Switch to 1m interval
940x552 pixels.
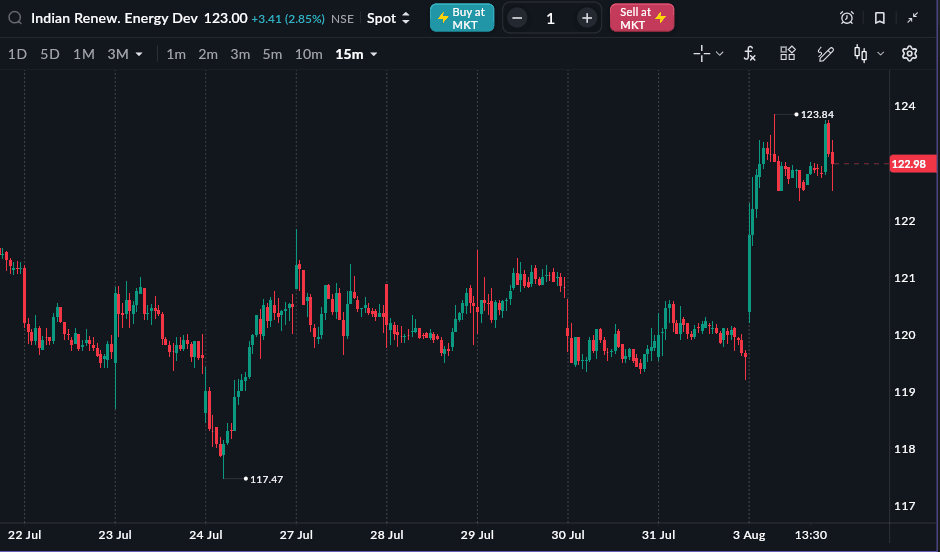tap(176, 55)
